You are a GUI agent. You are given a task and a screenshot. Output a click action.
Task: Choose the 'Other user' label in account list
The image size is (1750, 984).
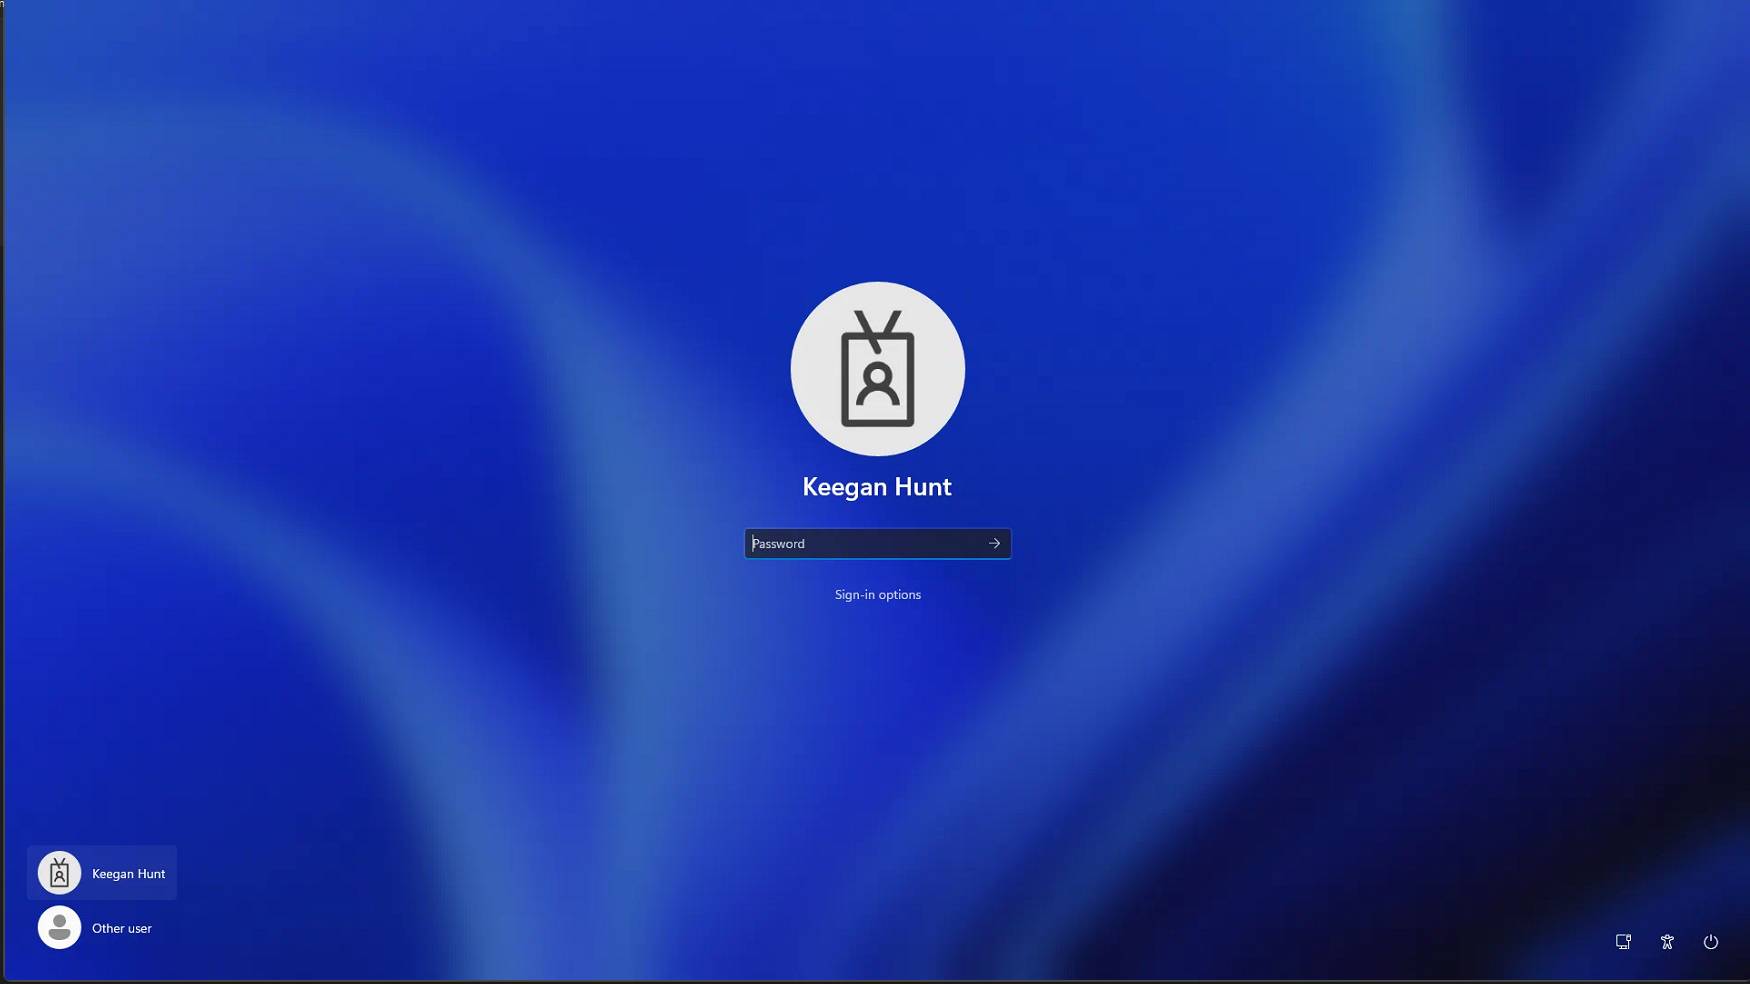pyautogui.click(x=122, y=928)
